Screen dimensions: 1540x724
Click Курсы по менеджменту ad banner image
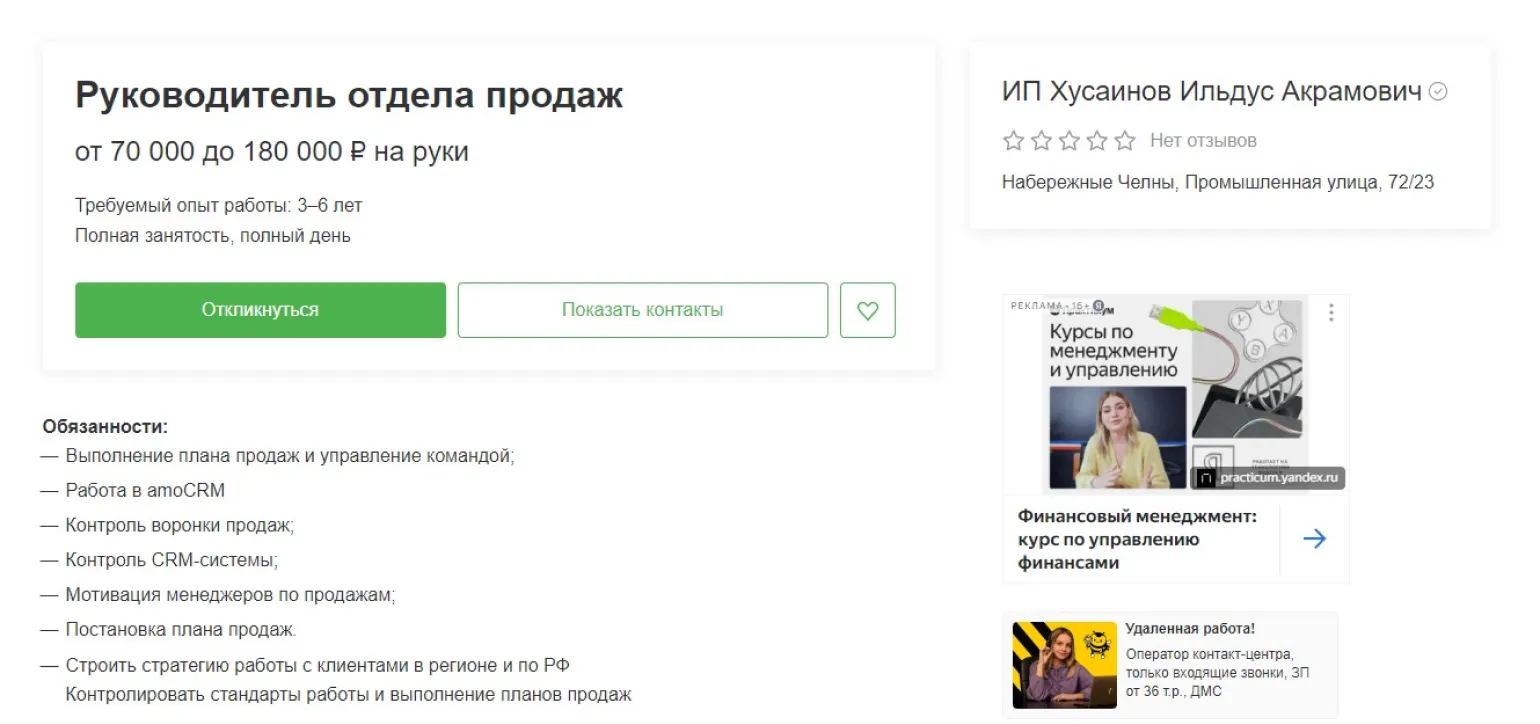click(x=1176, y=394)
